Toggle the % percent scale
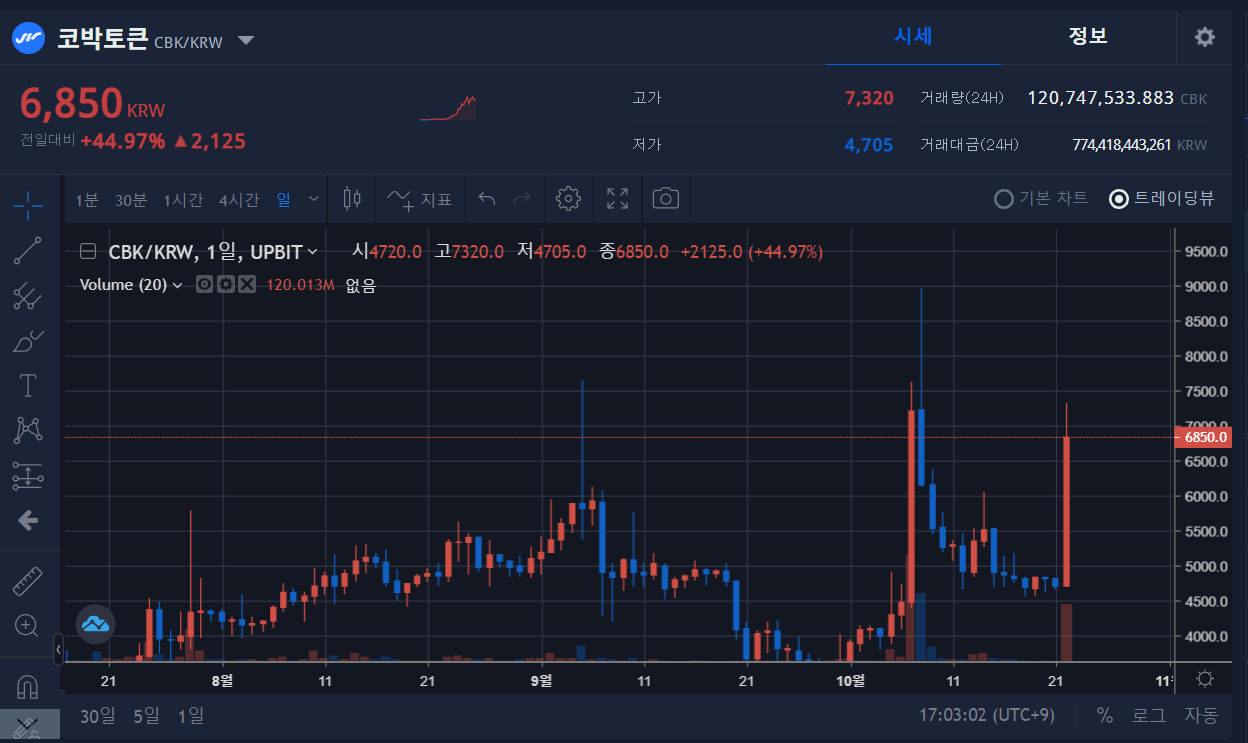 (x=1105, y=716)
